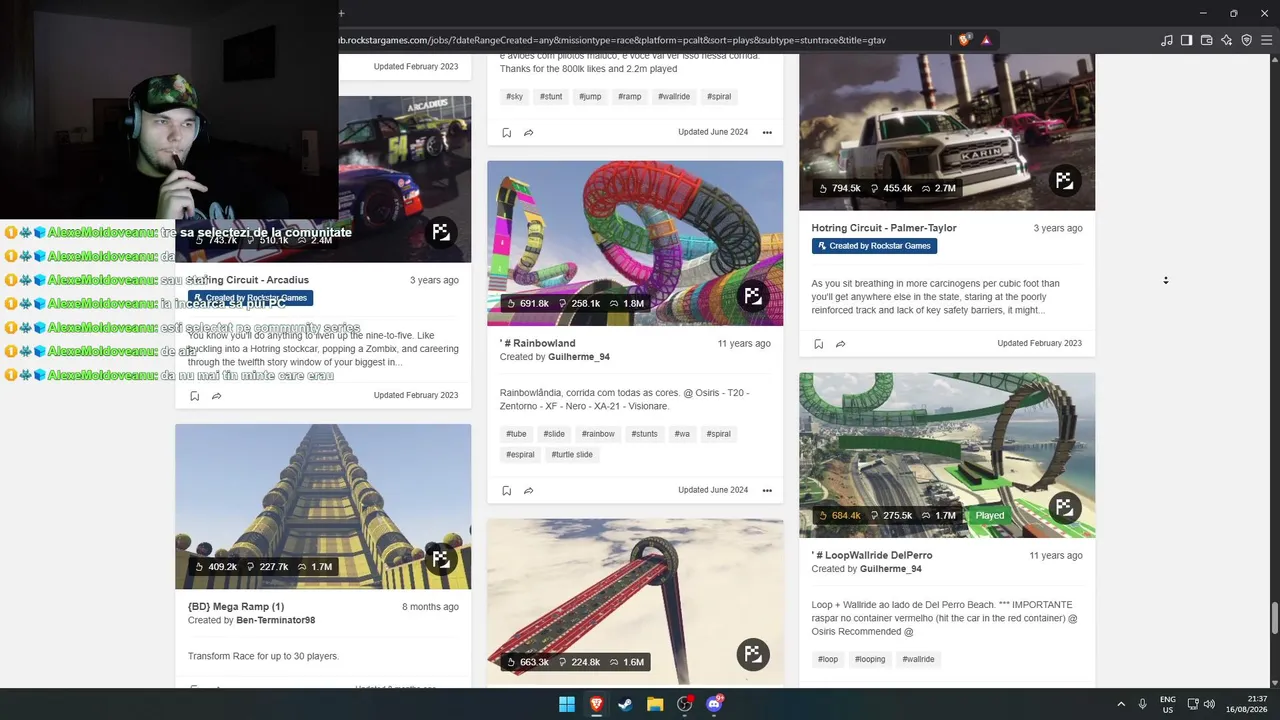Select the #loop tag
The height and width of the screenshot is (720, 1280).
click(828, 659)
